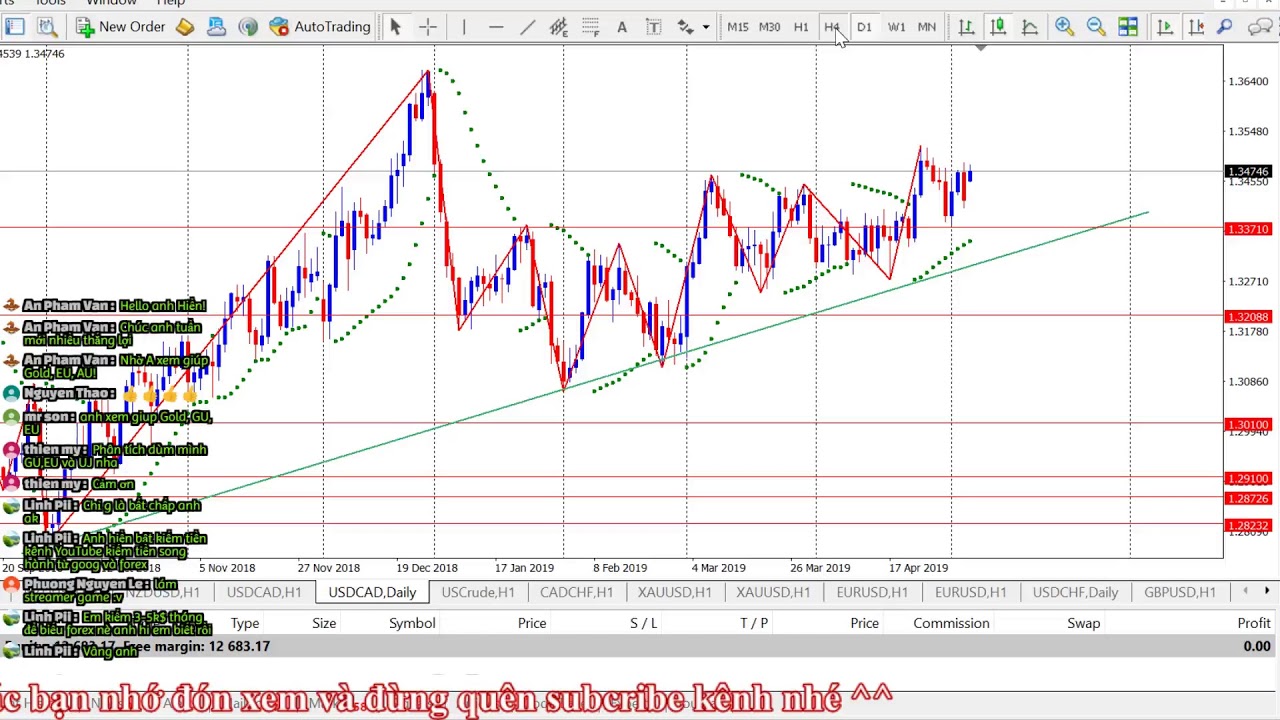This screenshot has width=1280, height=720.
Task: Open the CADCHF,H1 chart tab
Action: click(x=576, y=592)
